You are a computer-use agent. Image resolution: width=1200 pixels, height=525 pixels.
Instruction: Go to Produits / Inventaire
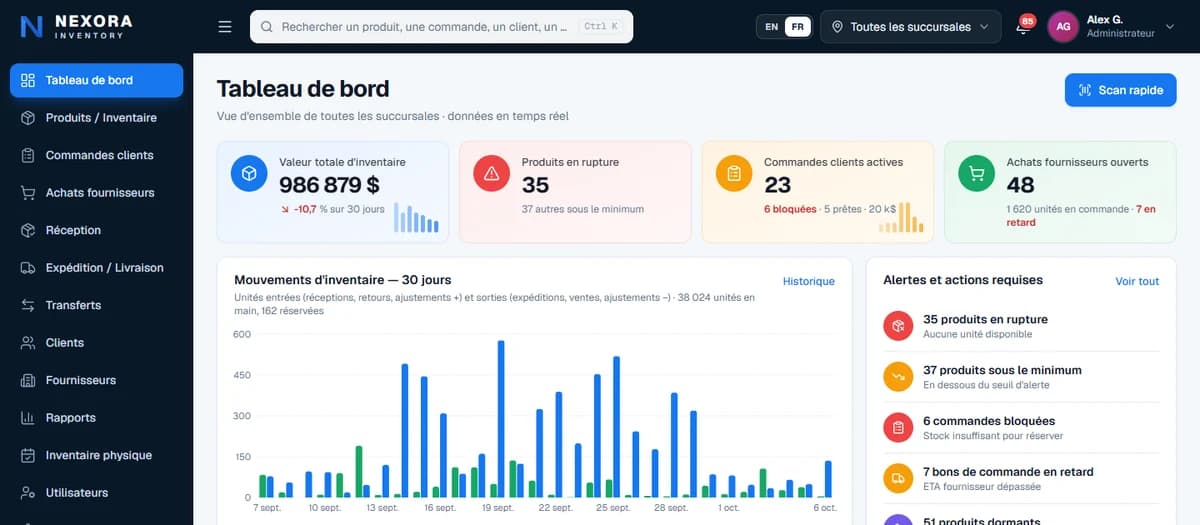pyautogui.click(x=96, y=118)
